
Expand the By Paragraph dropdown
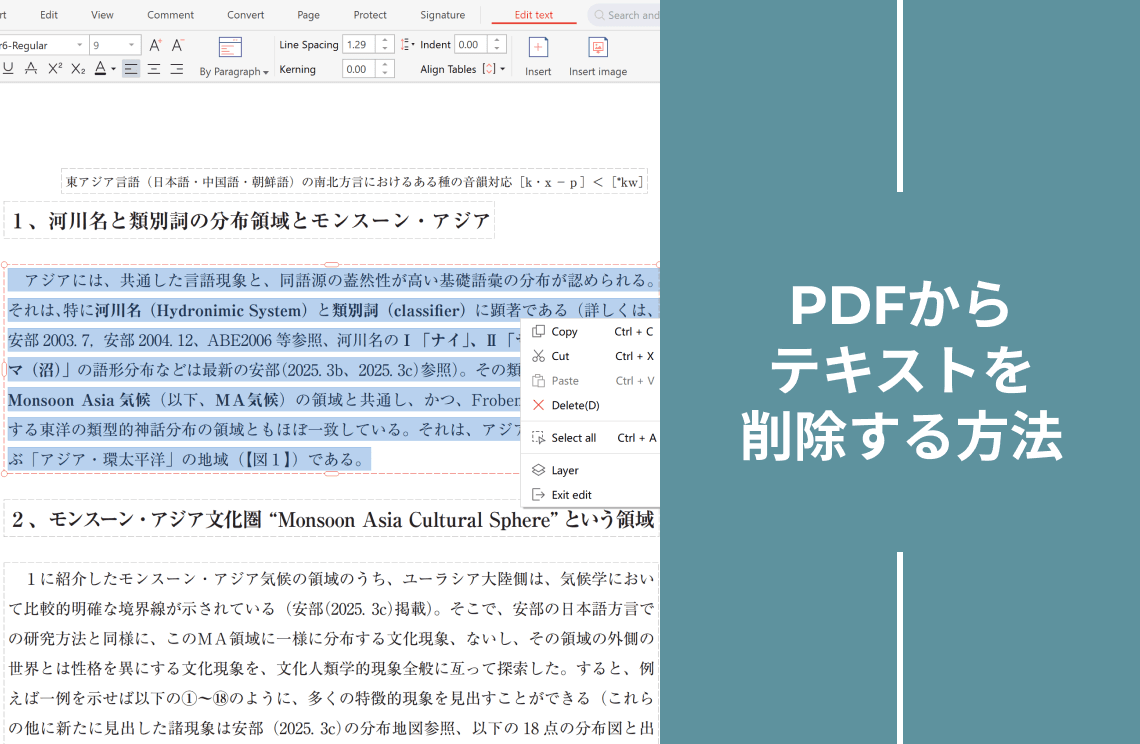(234, 71)
